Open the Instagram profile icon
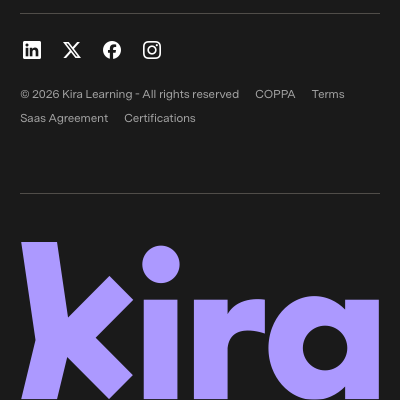This screenshot has width=400, height=400. coord(152,50)
